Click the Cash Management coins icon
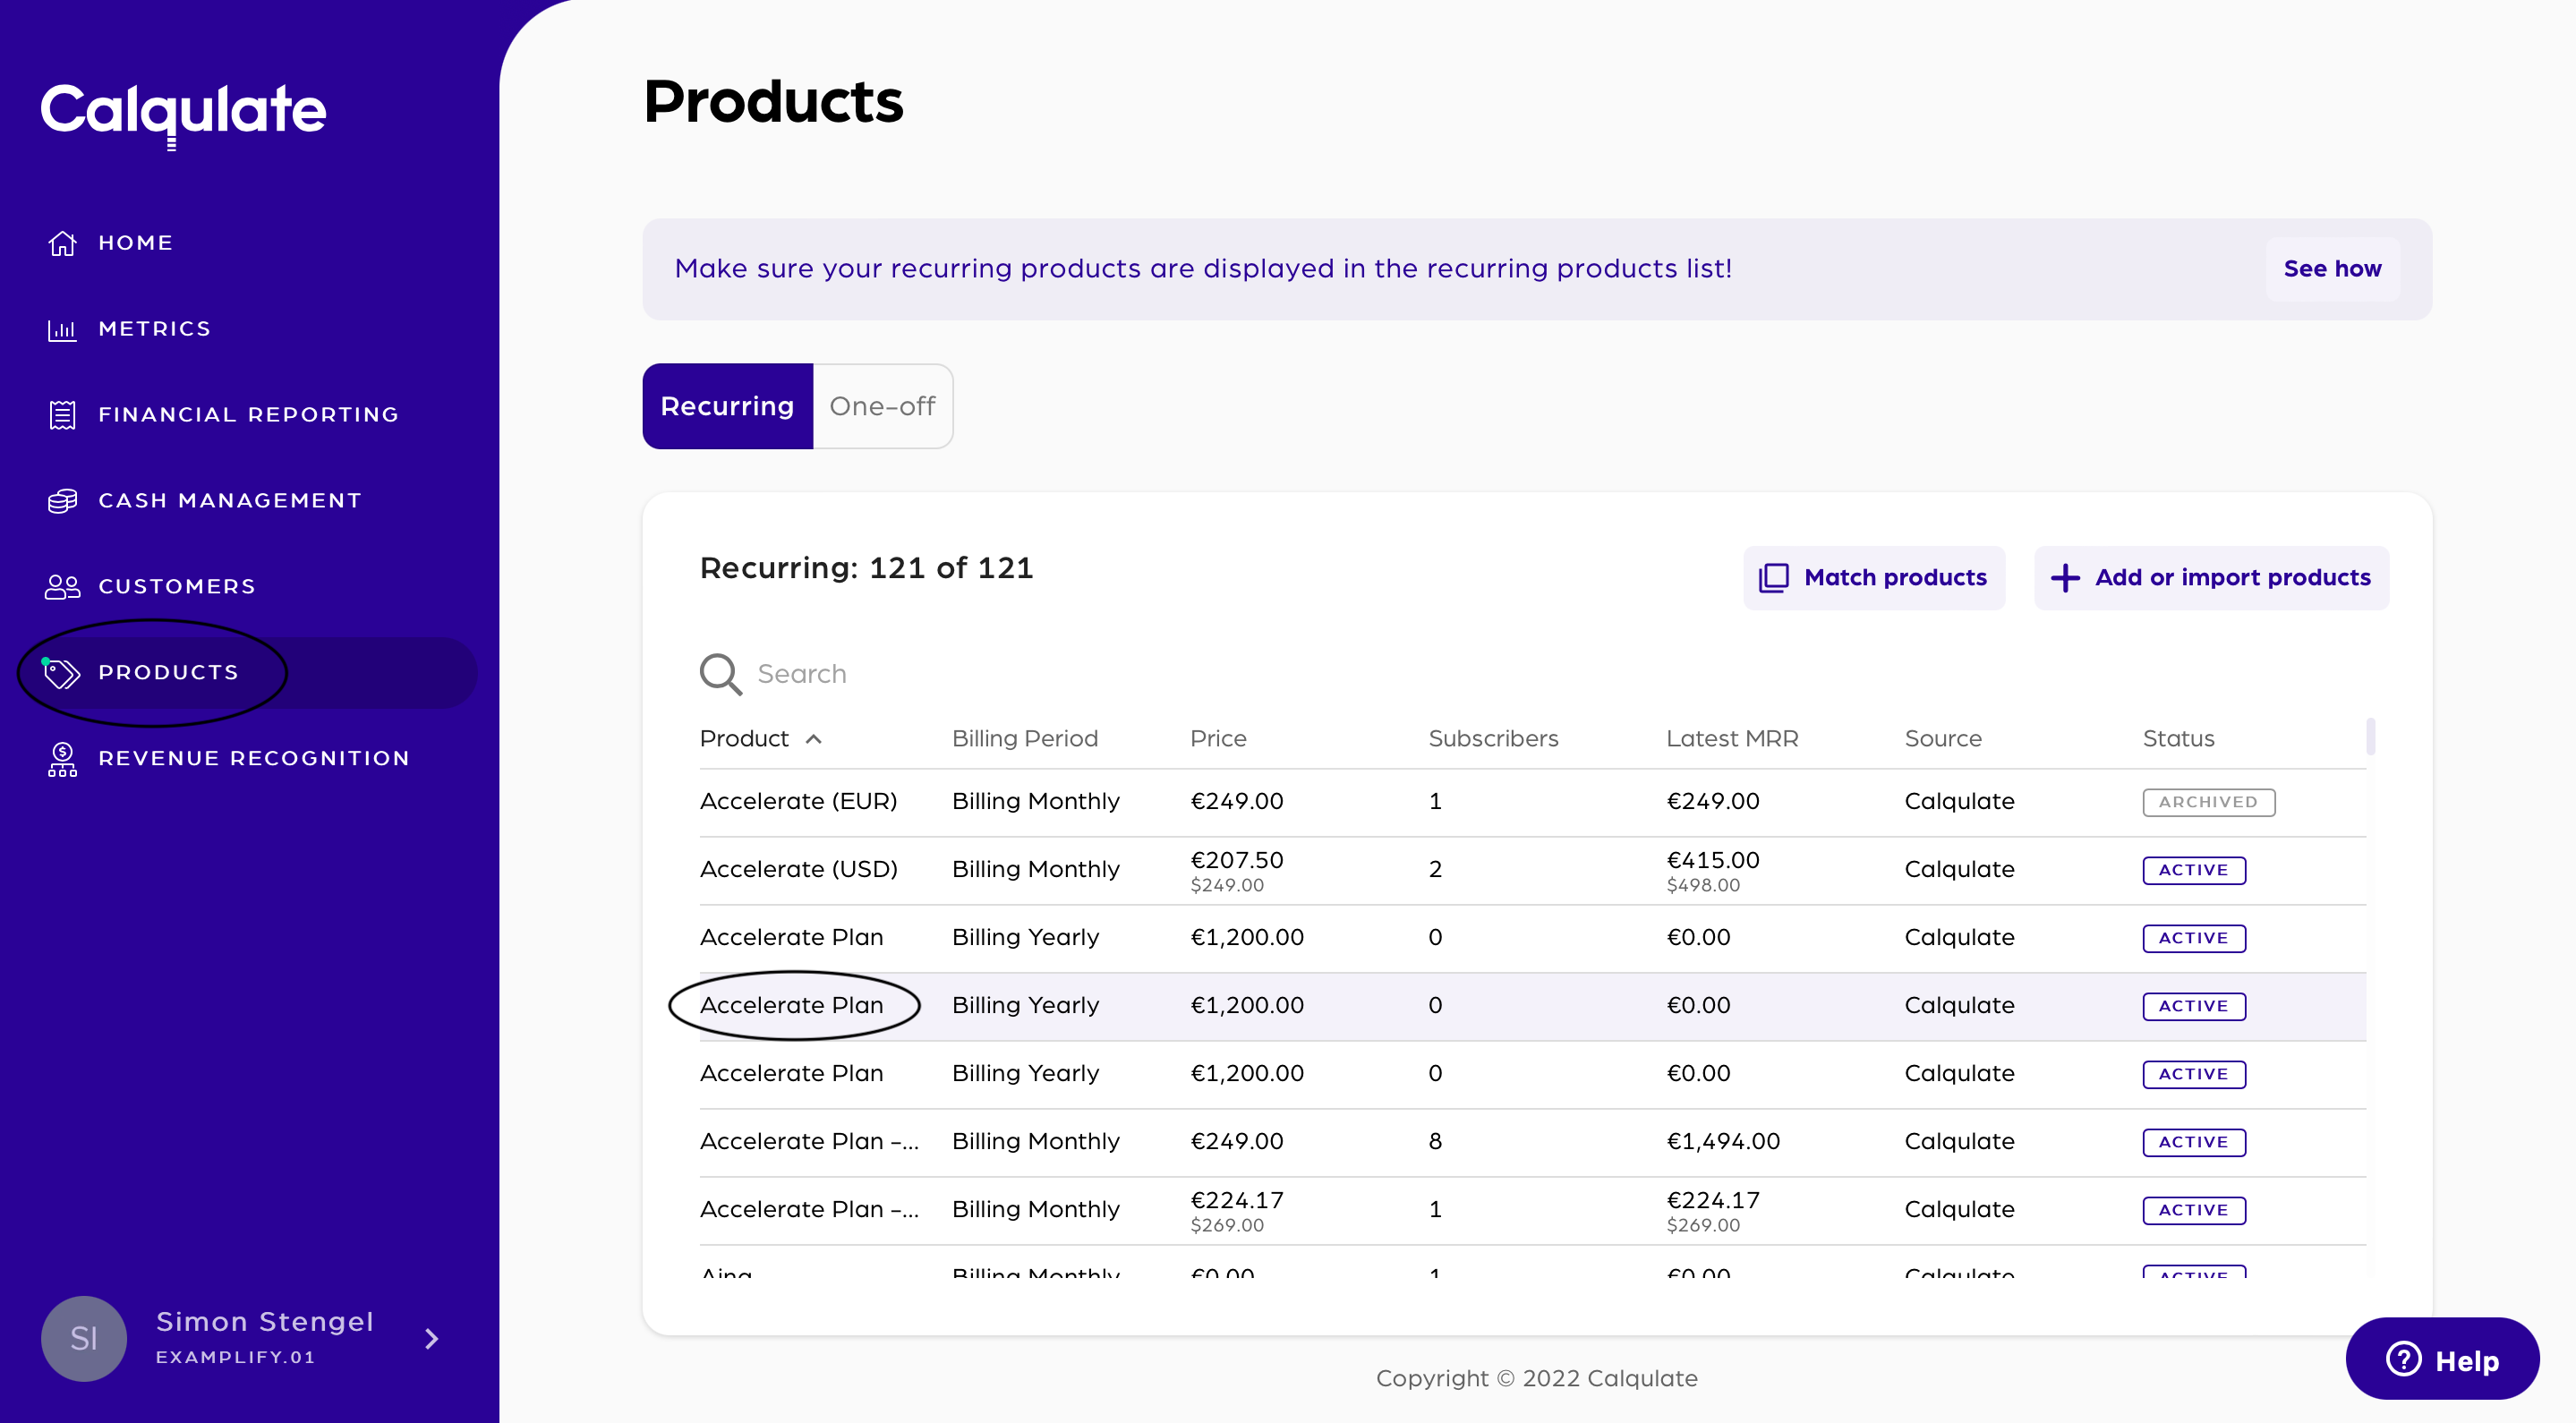 (x=62, y=501)
